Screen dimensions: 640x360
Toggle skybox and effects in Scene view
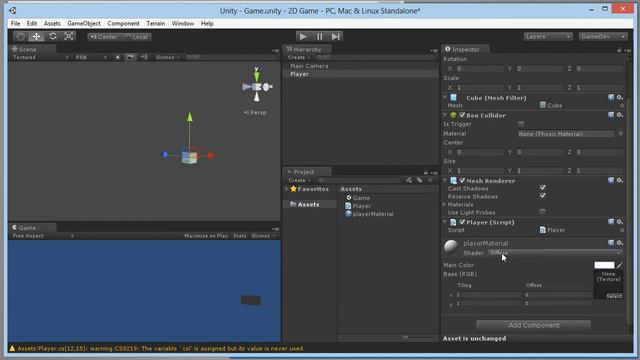pos(130,58)
